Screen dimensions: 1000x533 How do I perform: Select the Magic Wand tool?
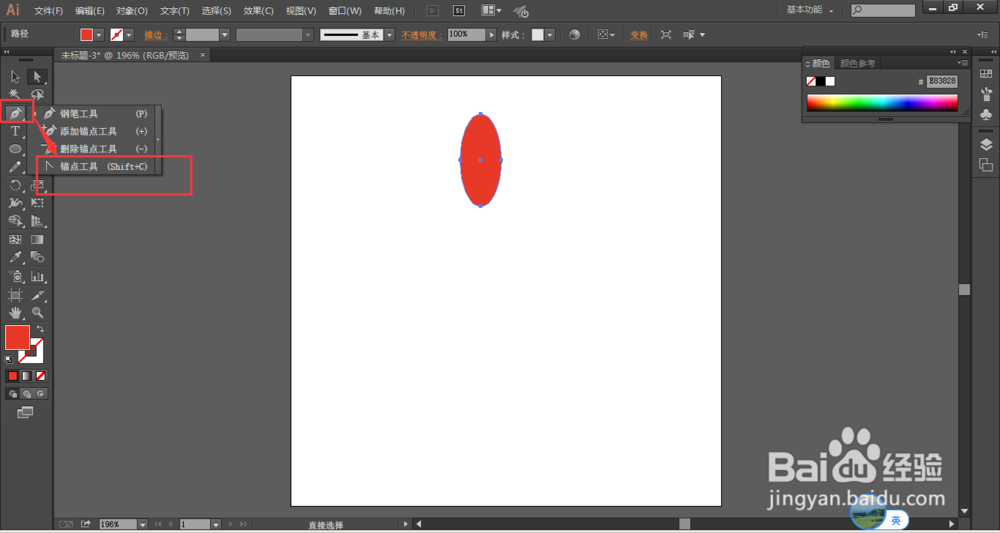pos(15,95)
